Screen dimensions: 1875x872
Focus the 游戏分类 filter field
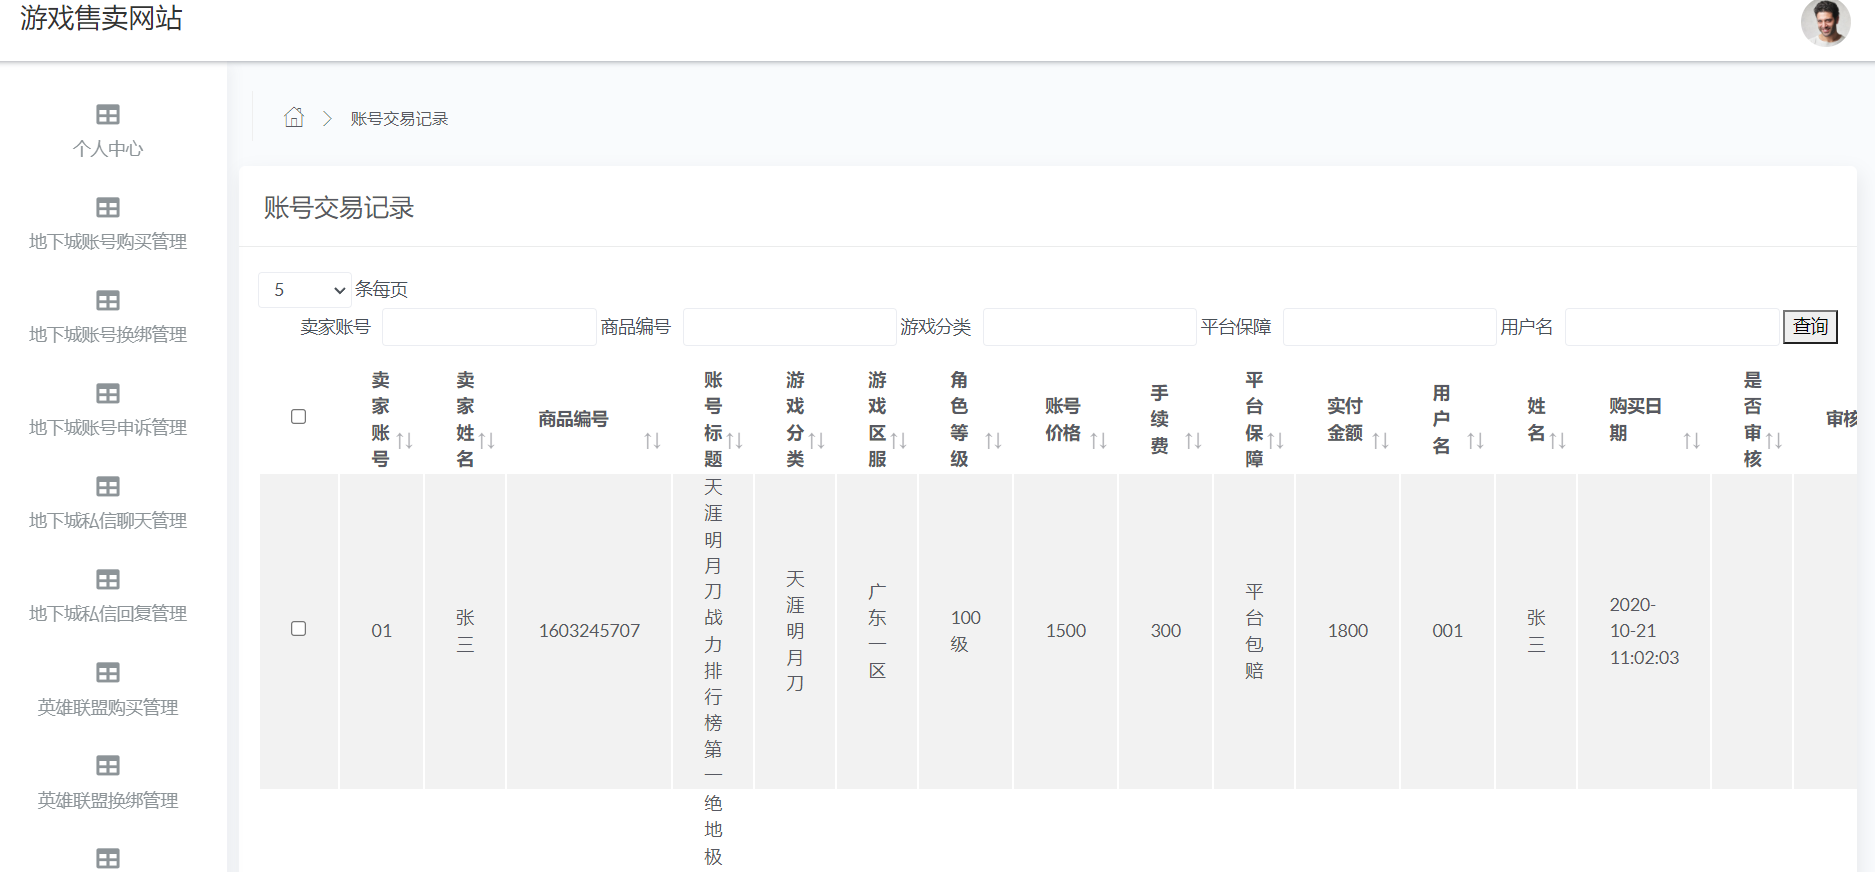pyautogui.click(x=1090, y=327)
